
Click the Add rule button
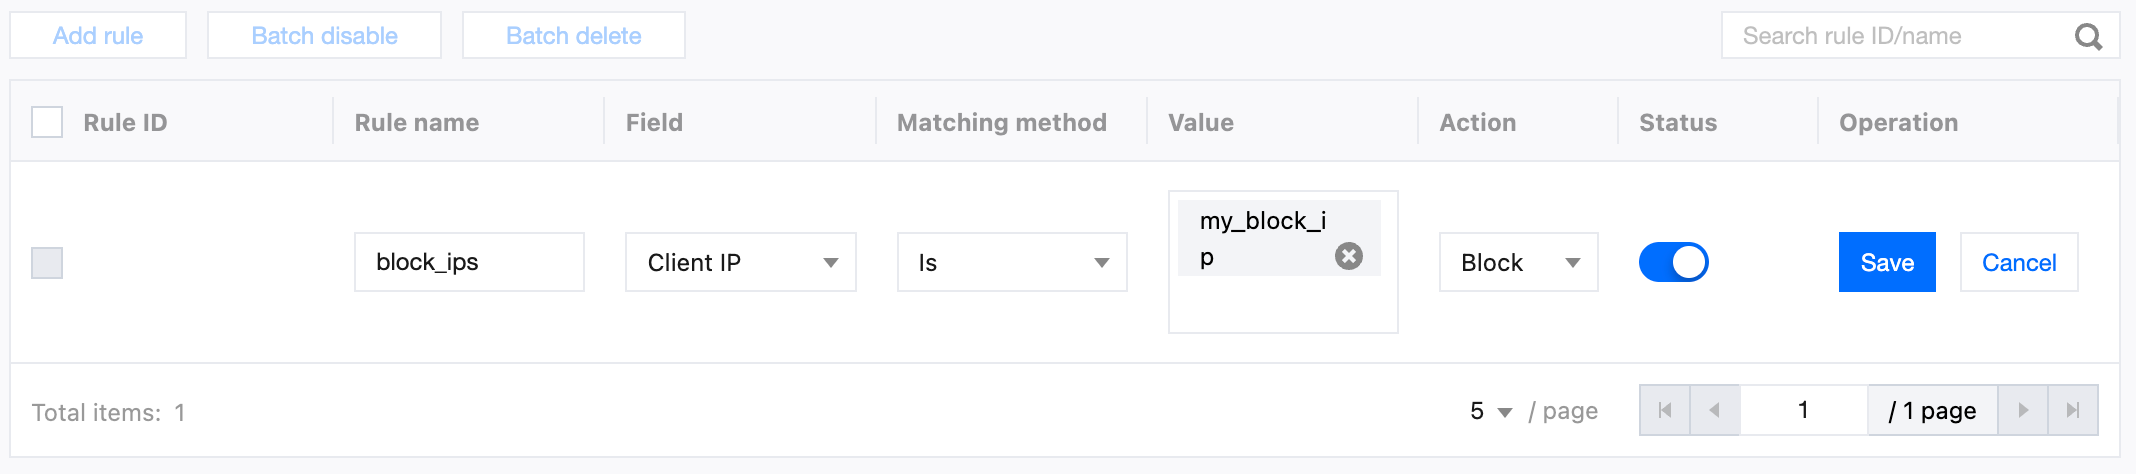pos(98,35)
